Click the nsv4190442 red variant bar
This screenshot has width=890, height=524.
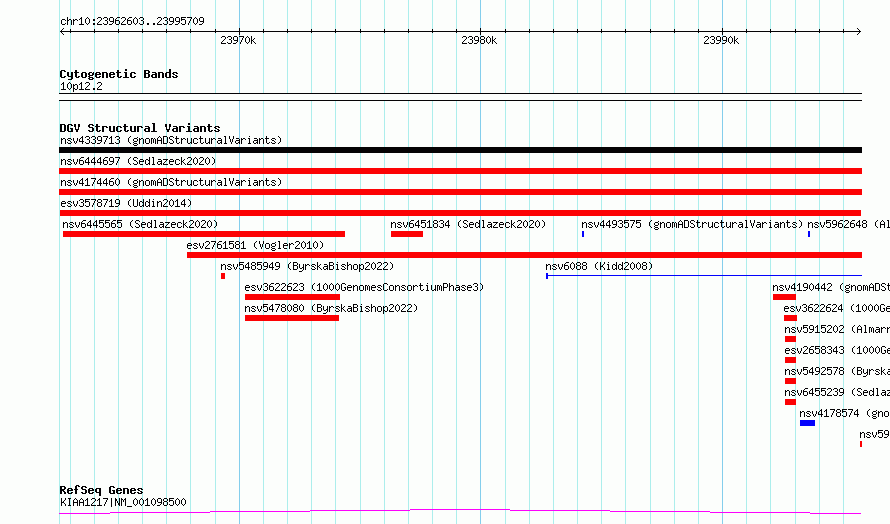click(784, 297)
